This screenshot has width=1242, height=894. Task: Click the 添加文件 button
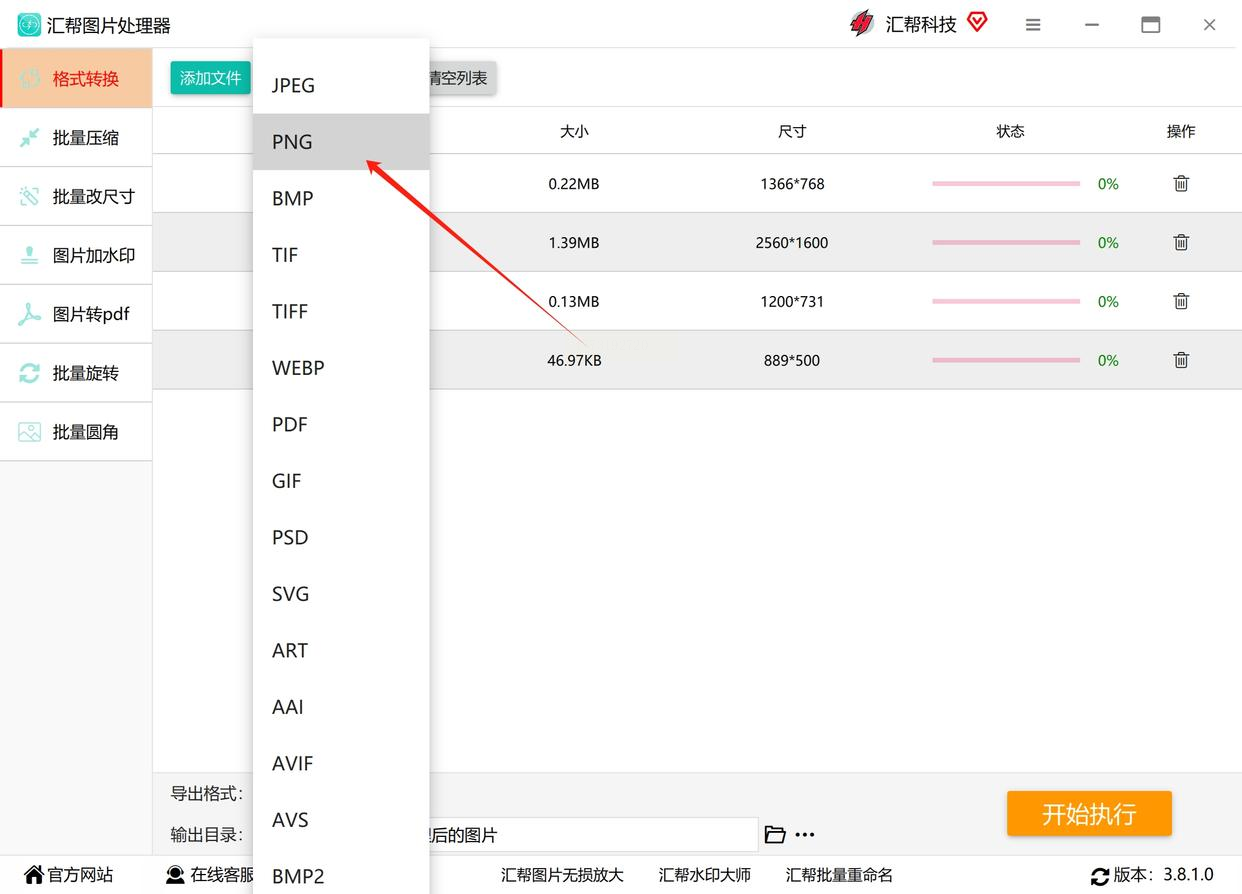coord(210,78)
